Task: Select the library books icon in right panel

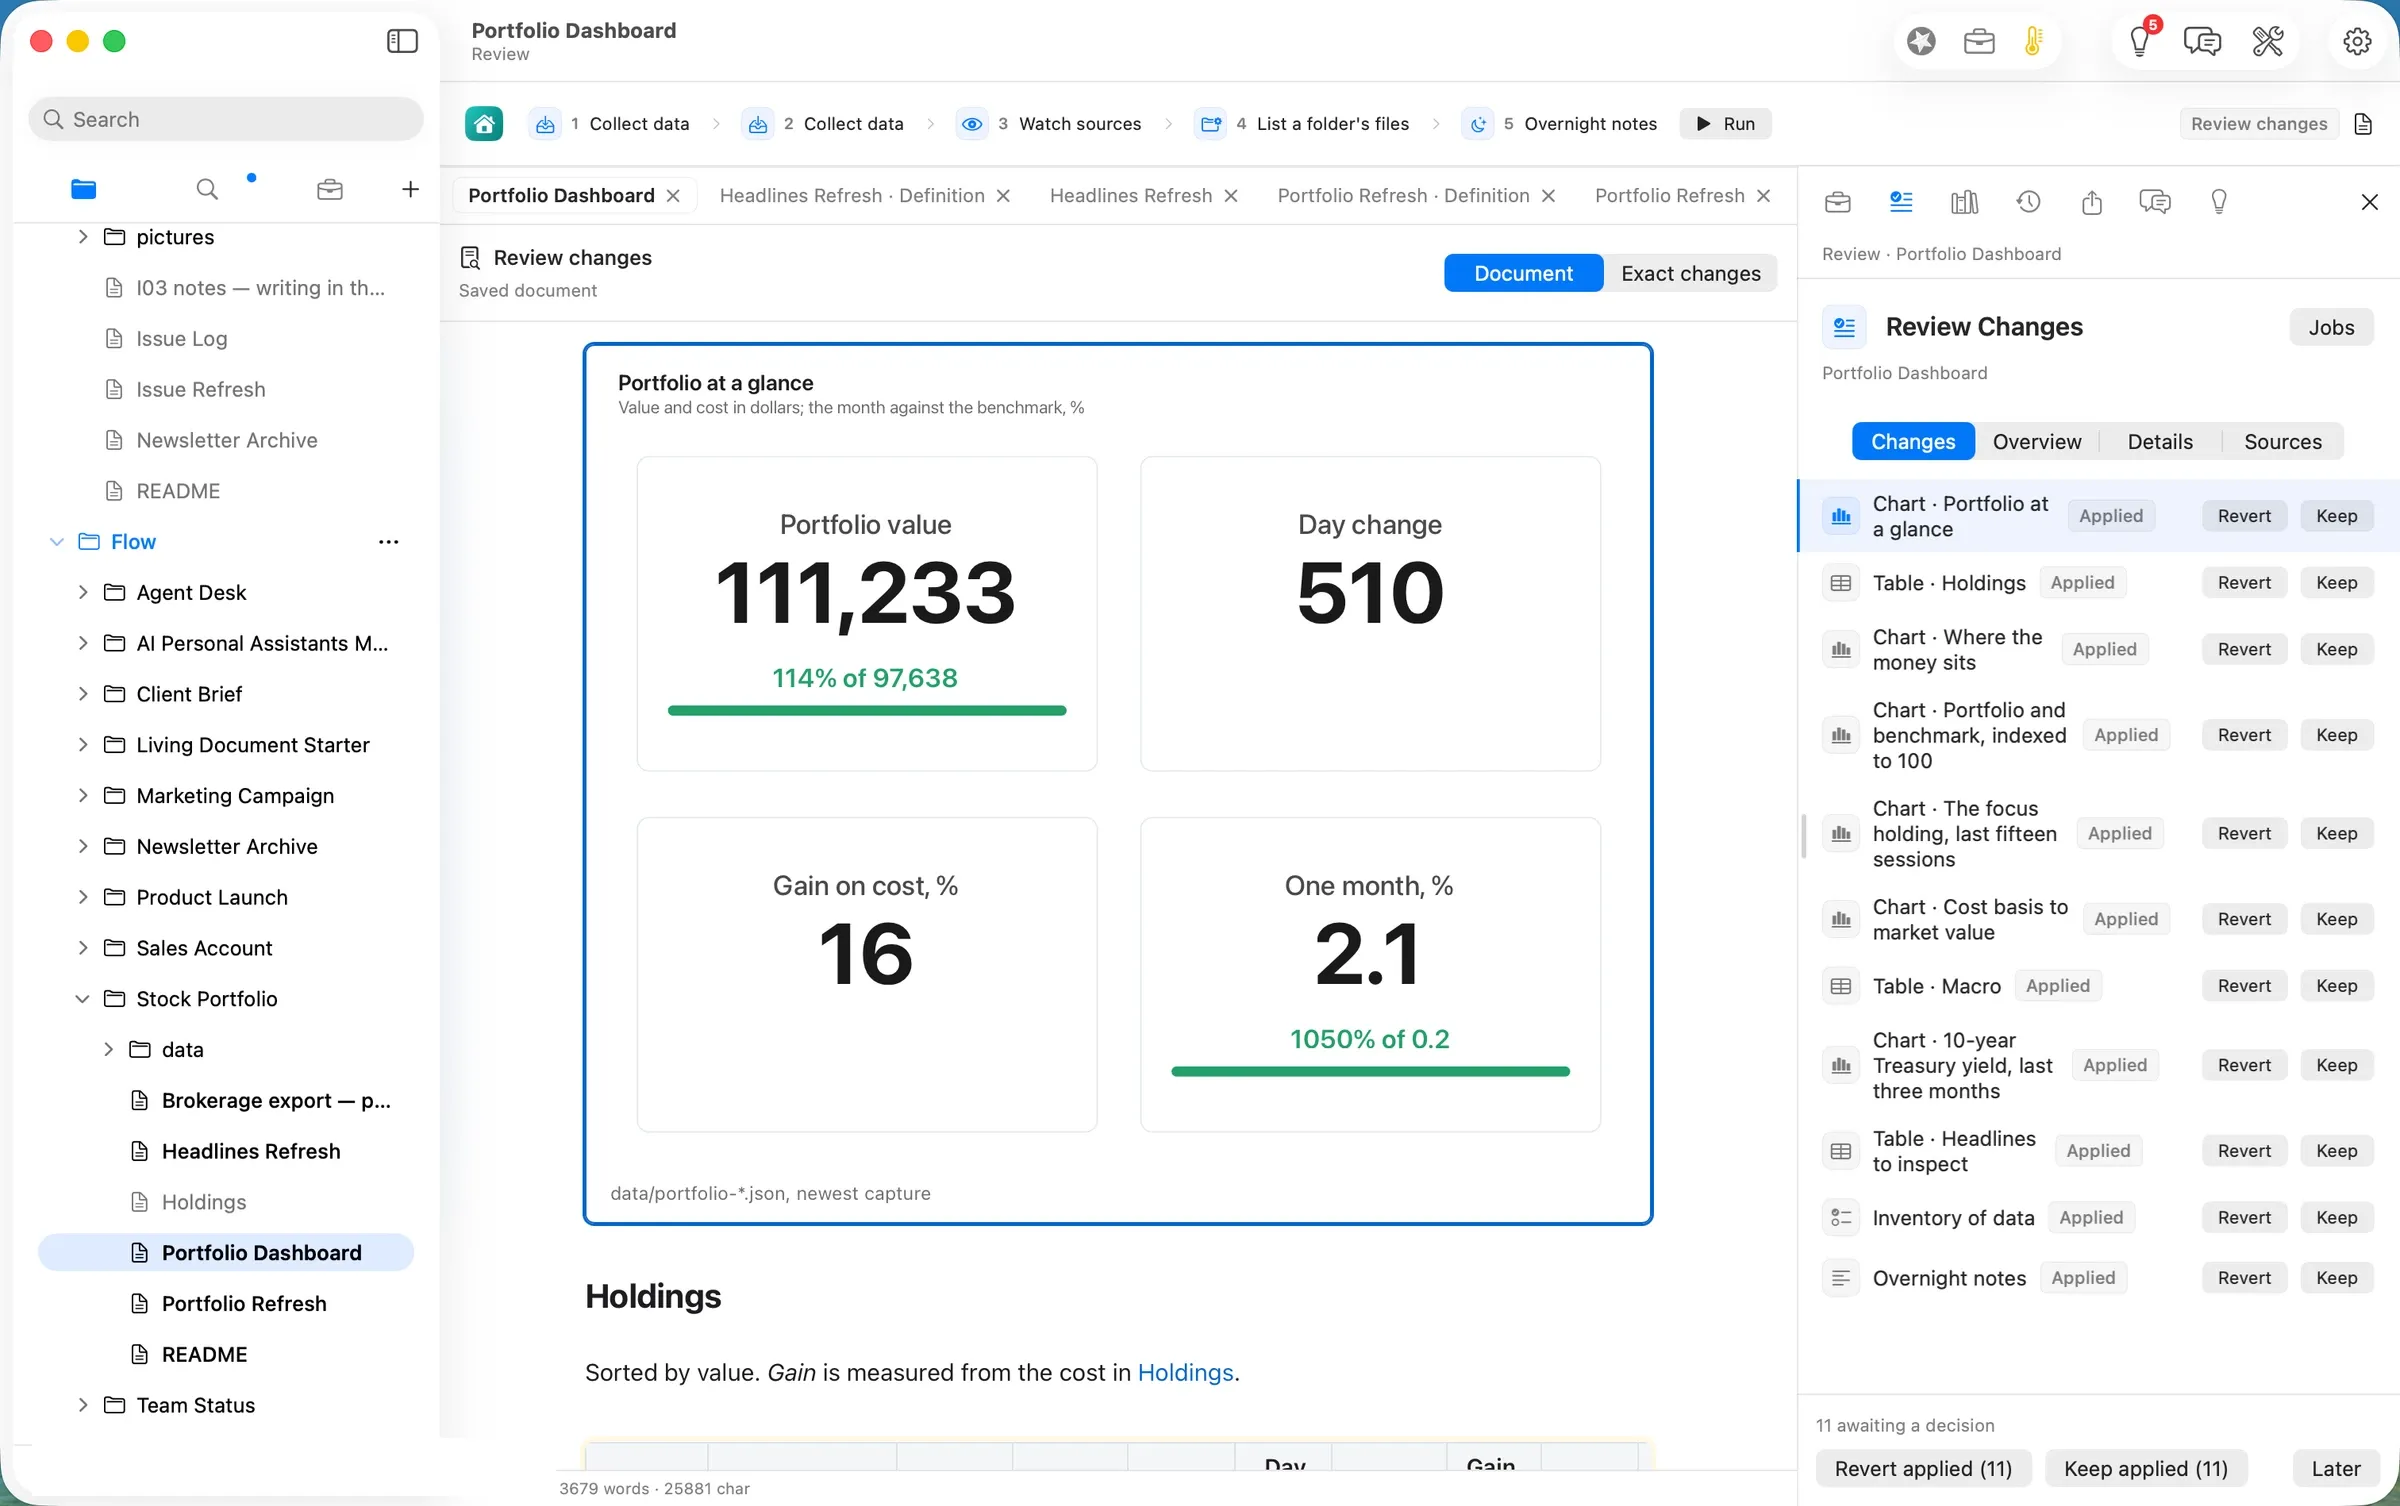Action: coord(1964,202)
